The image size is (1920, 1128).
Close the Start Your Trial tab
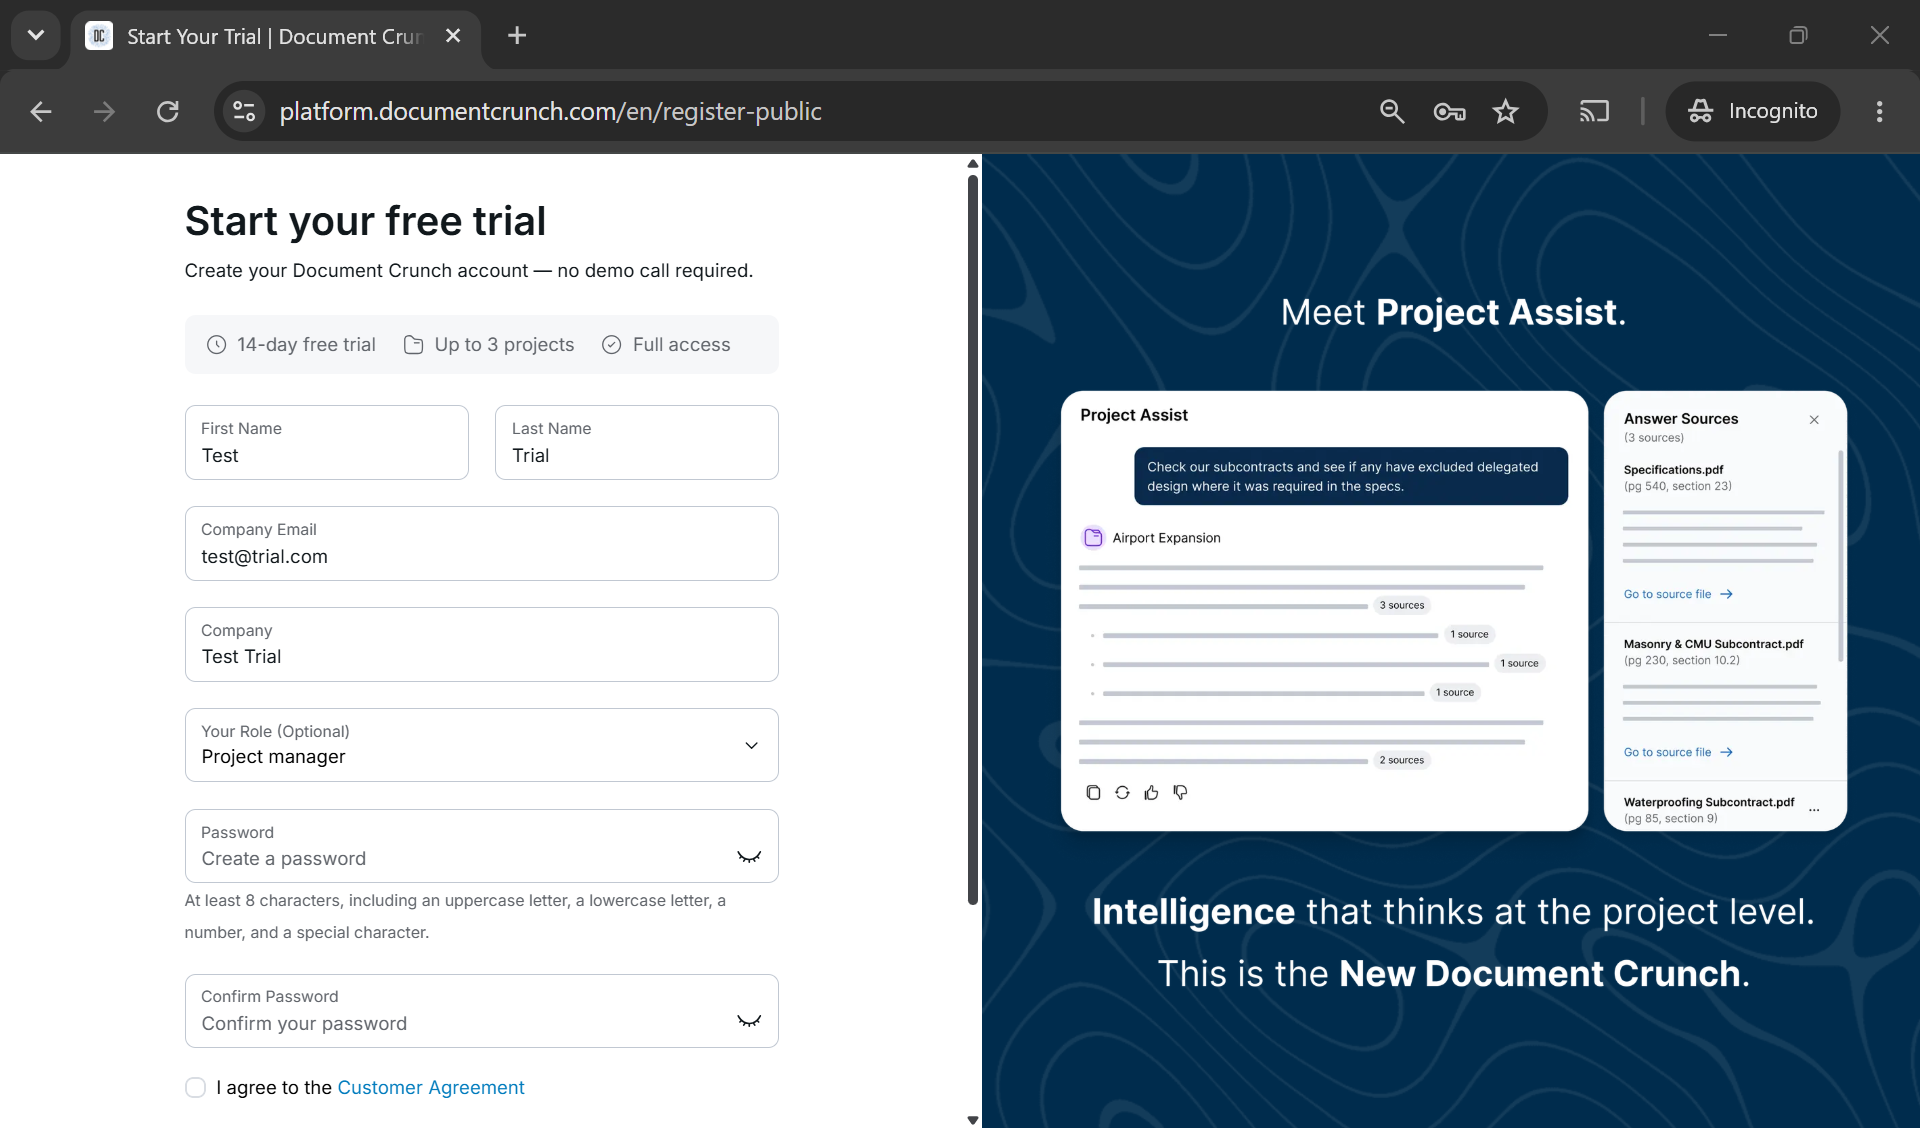[453, 36]
